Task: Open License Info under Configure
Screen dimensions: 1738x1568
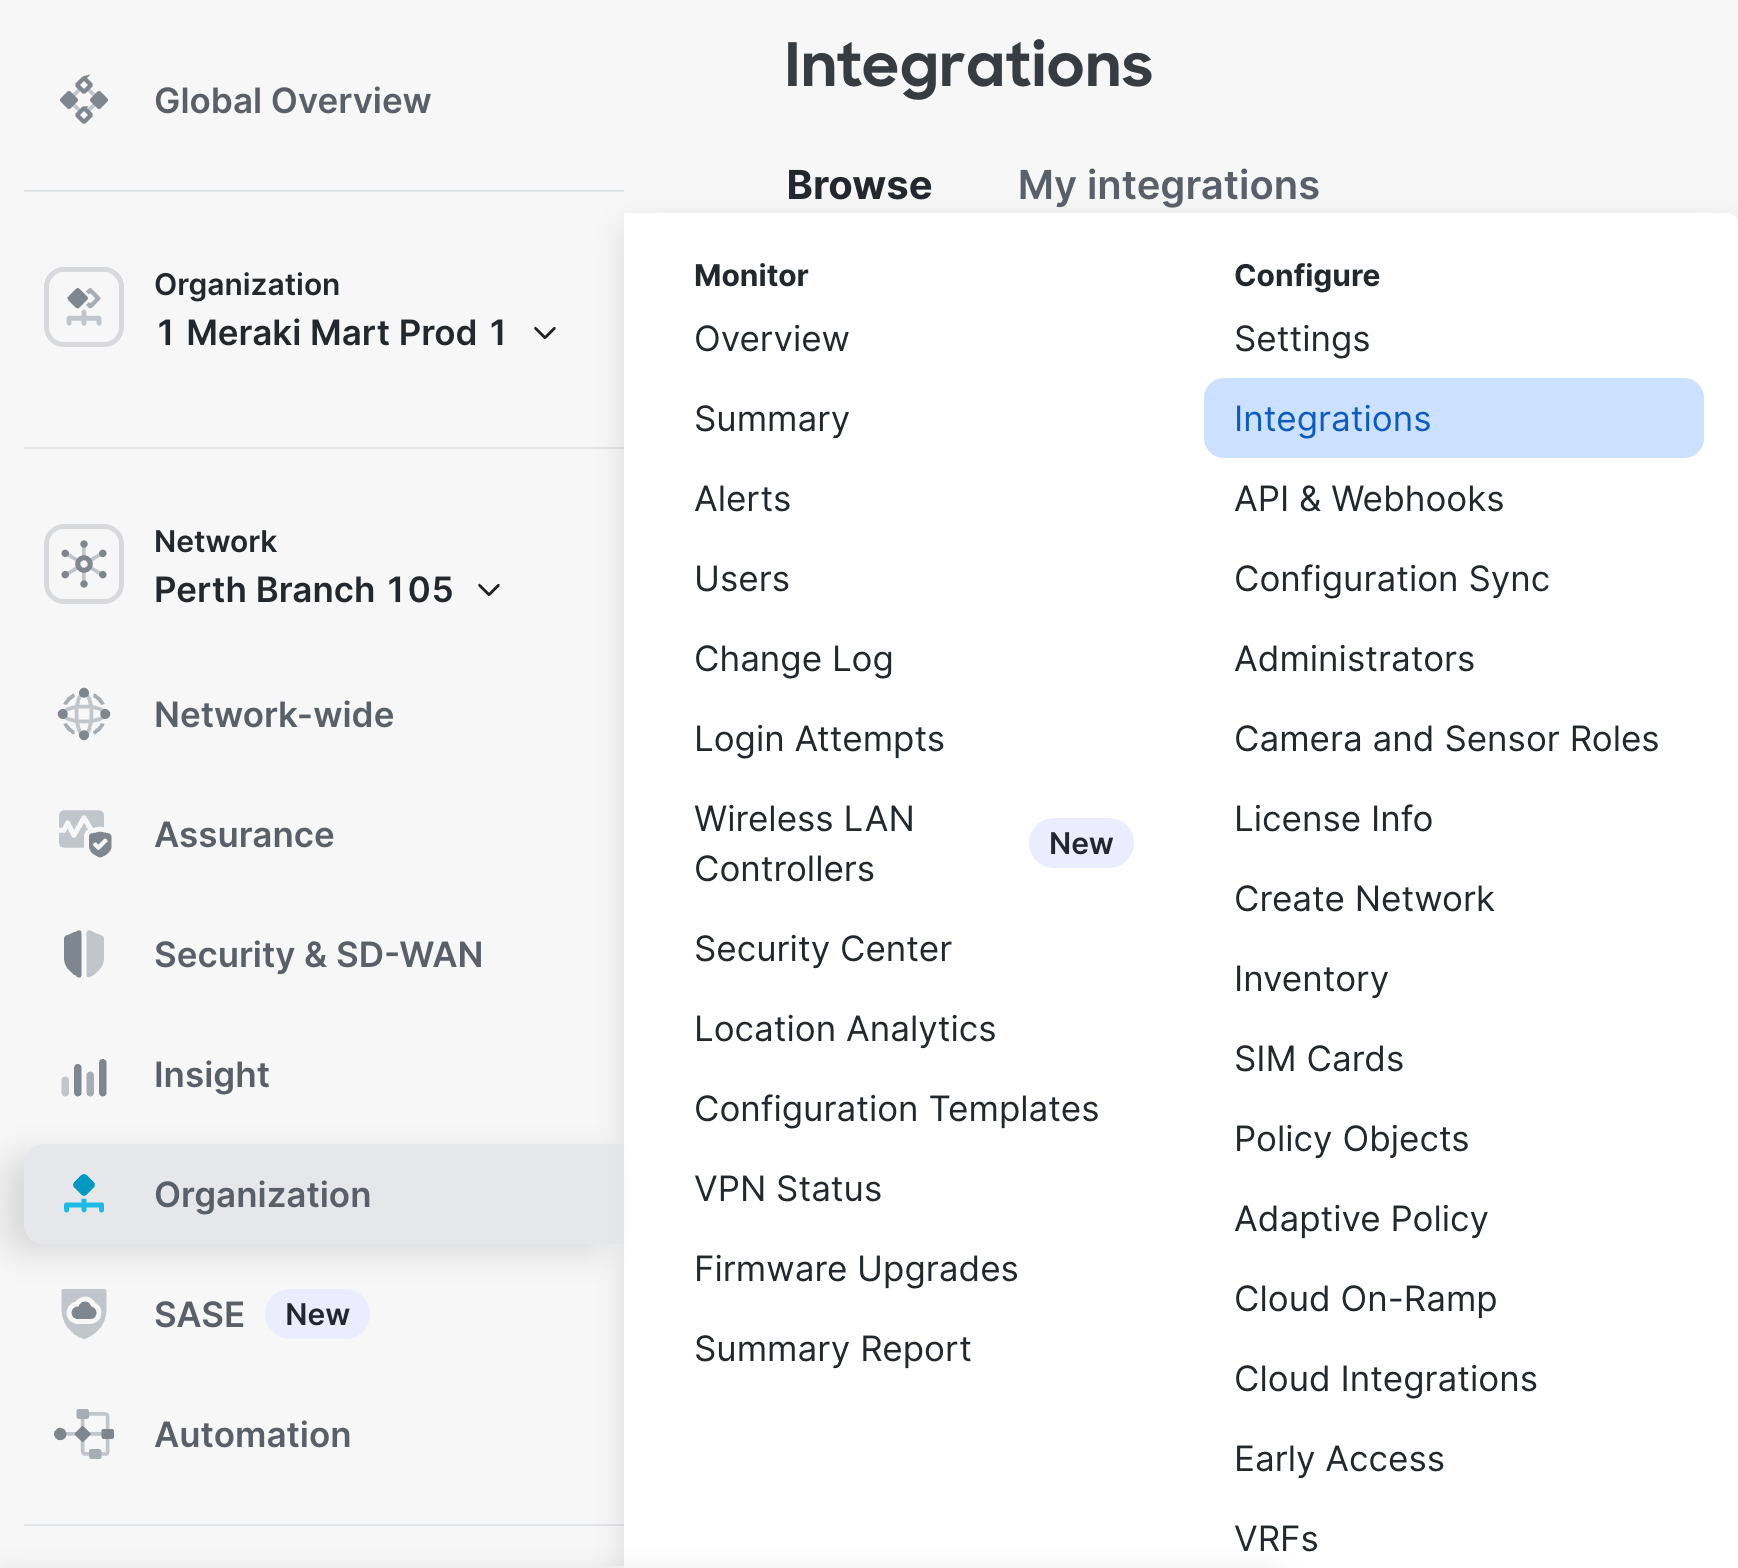Action: pos(1333,819)
